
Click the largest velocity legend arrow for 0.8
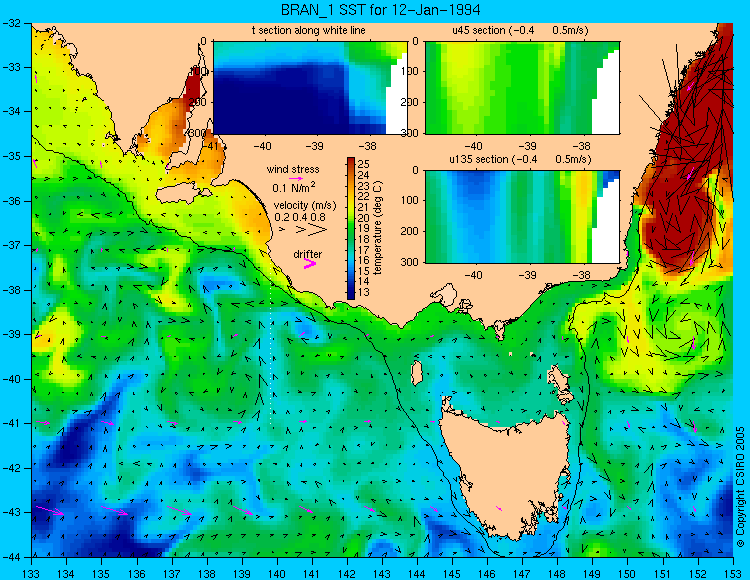click(x=317, y=230)
